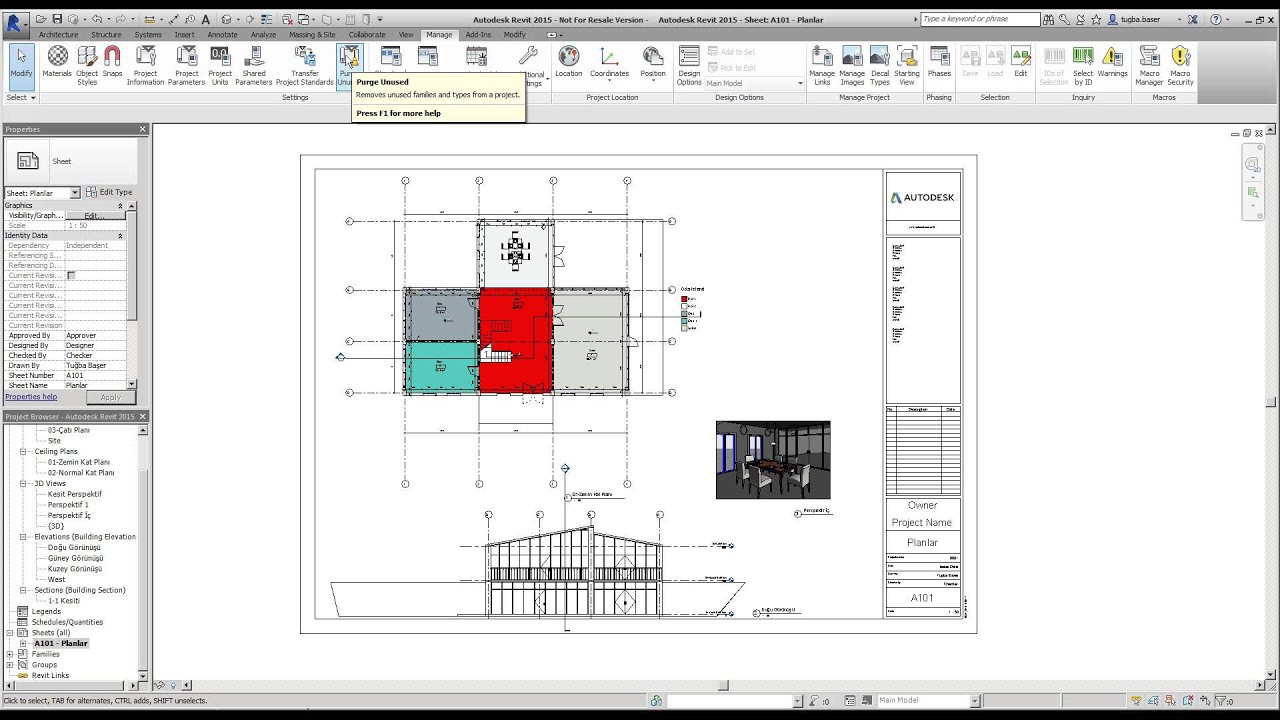The height and width of the screenshot is (720, 1280).
Task: Open Macro Security settings
Action: tap(1181, 65)
